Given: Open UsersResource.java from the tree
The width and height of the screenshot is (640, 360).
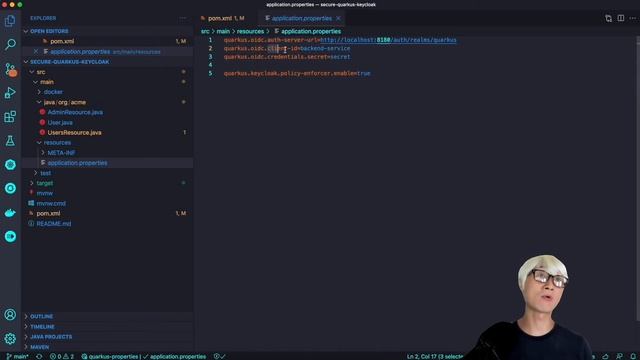Looking at the screenshot, I should point(74,133).
